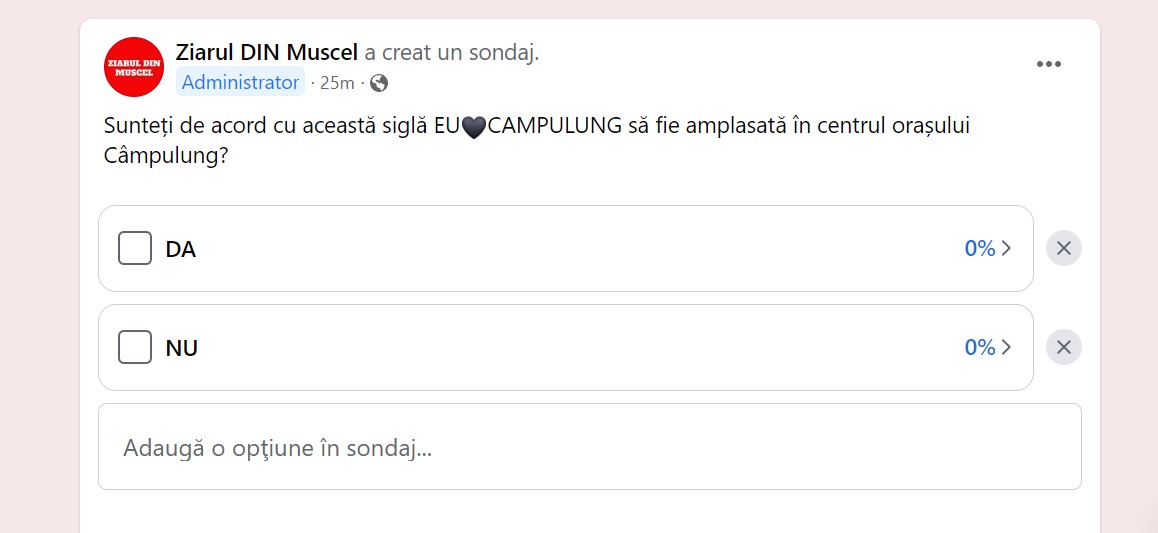Viewport: 1158px width, 533px height.
Task: Expand DA voters with the chevron arrow
Action: point(1006,249)
